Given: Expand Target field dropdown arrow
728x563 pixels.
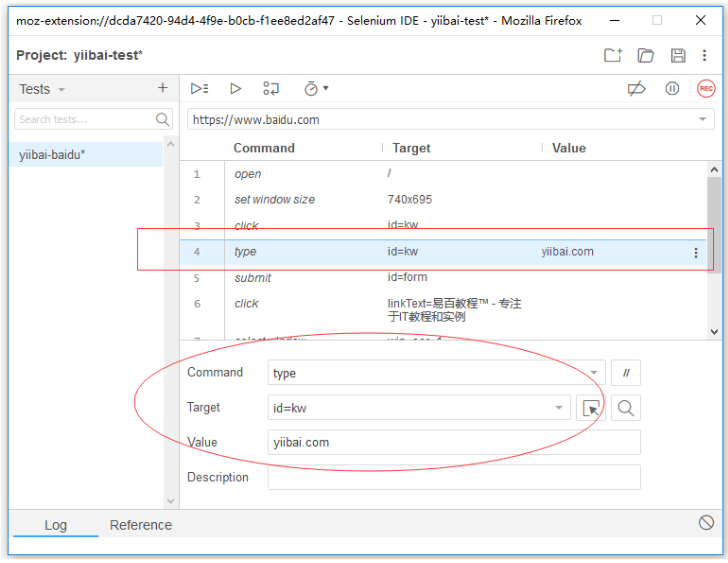Looking at the screenshot, I should click(559, 408).
